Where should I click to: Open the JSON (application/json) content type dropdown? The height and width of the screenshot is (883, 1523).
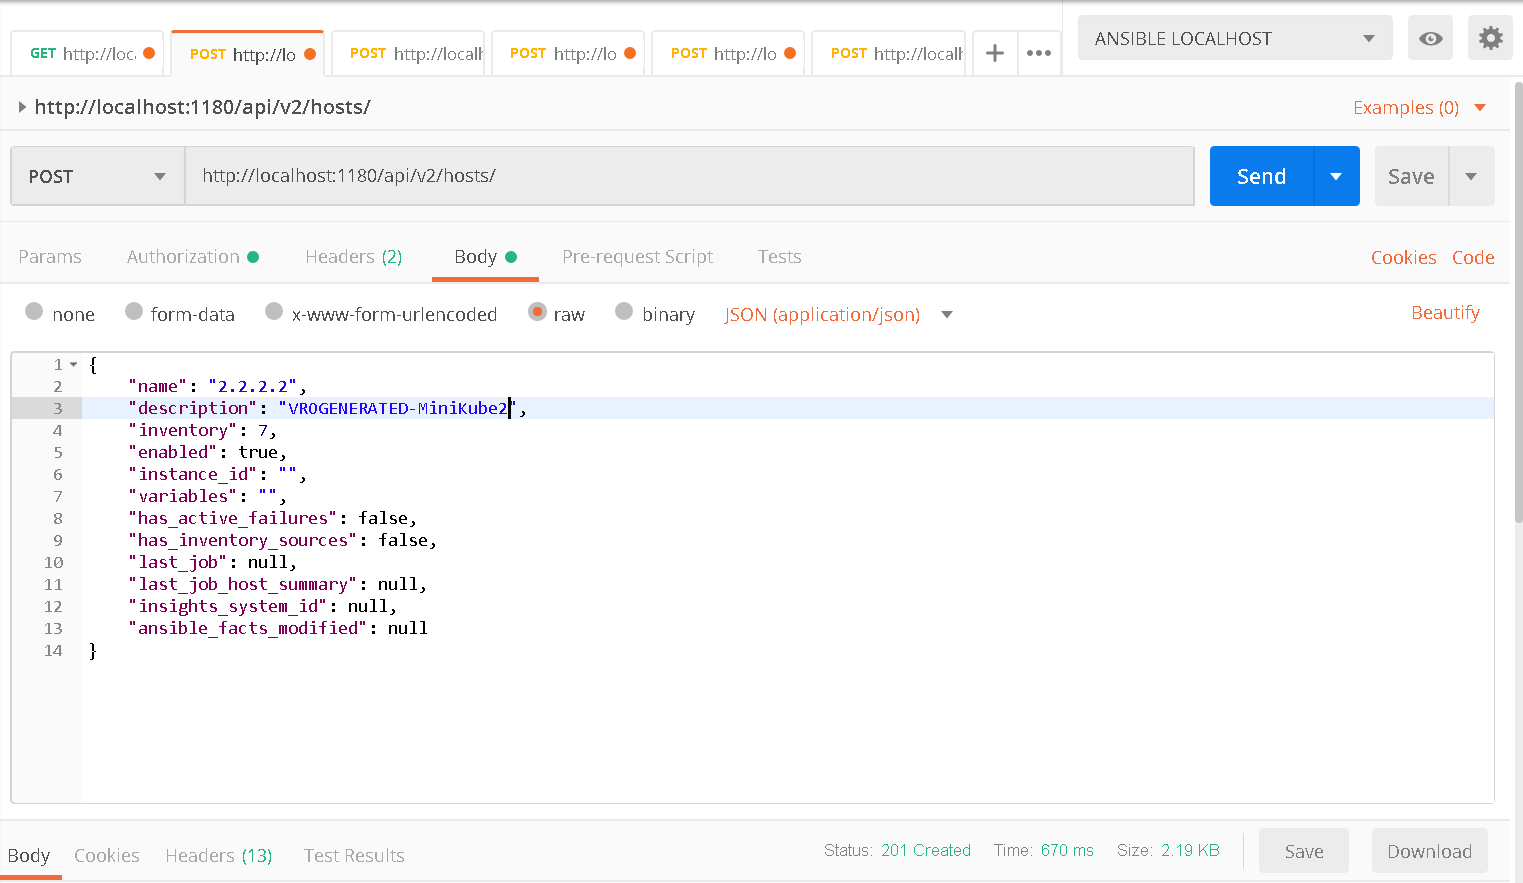click(838, 314)
